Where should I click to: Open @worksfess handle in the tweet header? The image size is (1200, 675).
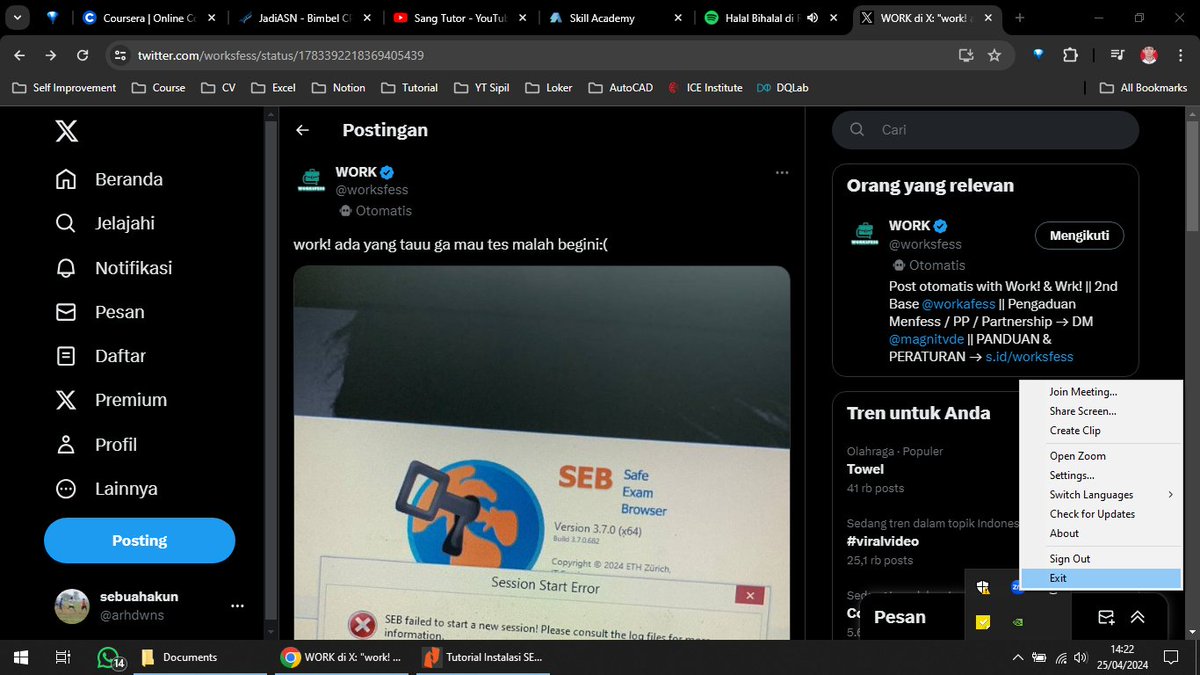tap(372, 190)
